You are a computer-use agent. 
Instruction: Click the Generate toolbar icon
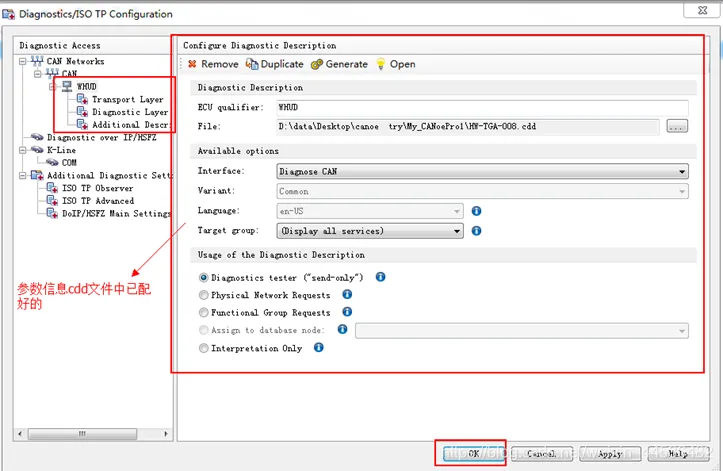317,64
